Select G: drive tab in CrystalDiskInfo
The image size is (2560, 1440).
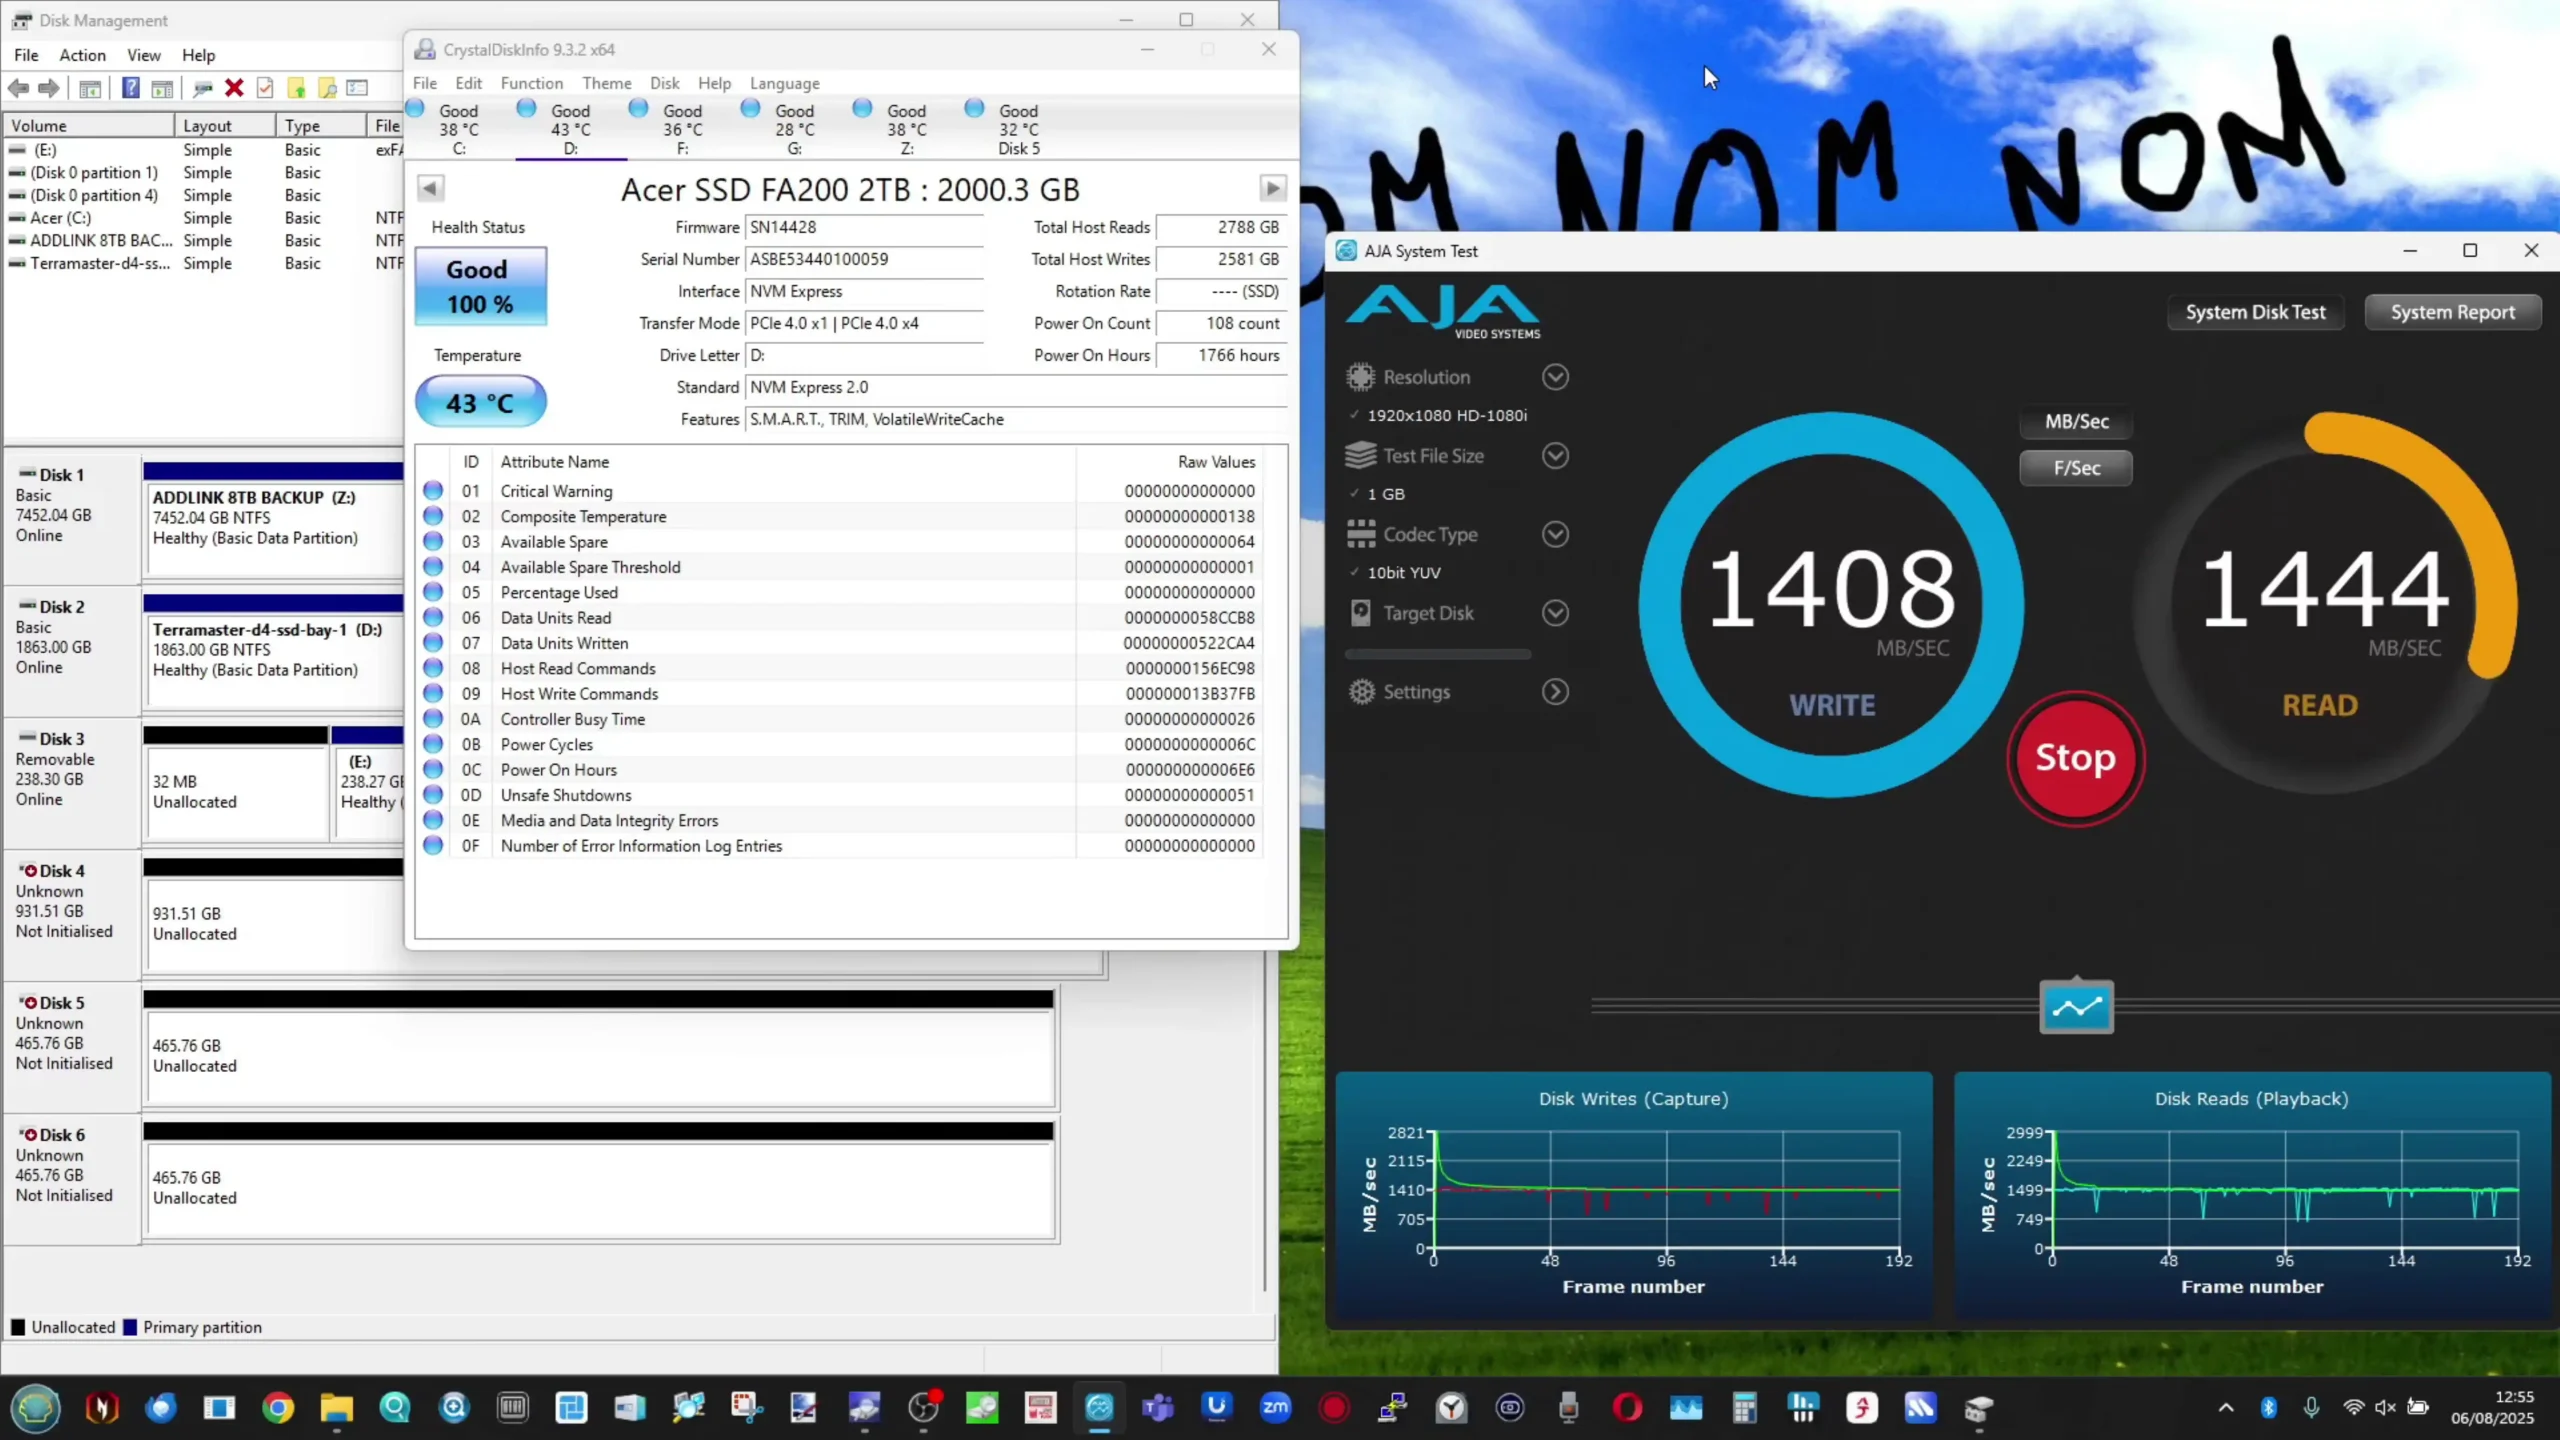(795, 128)
